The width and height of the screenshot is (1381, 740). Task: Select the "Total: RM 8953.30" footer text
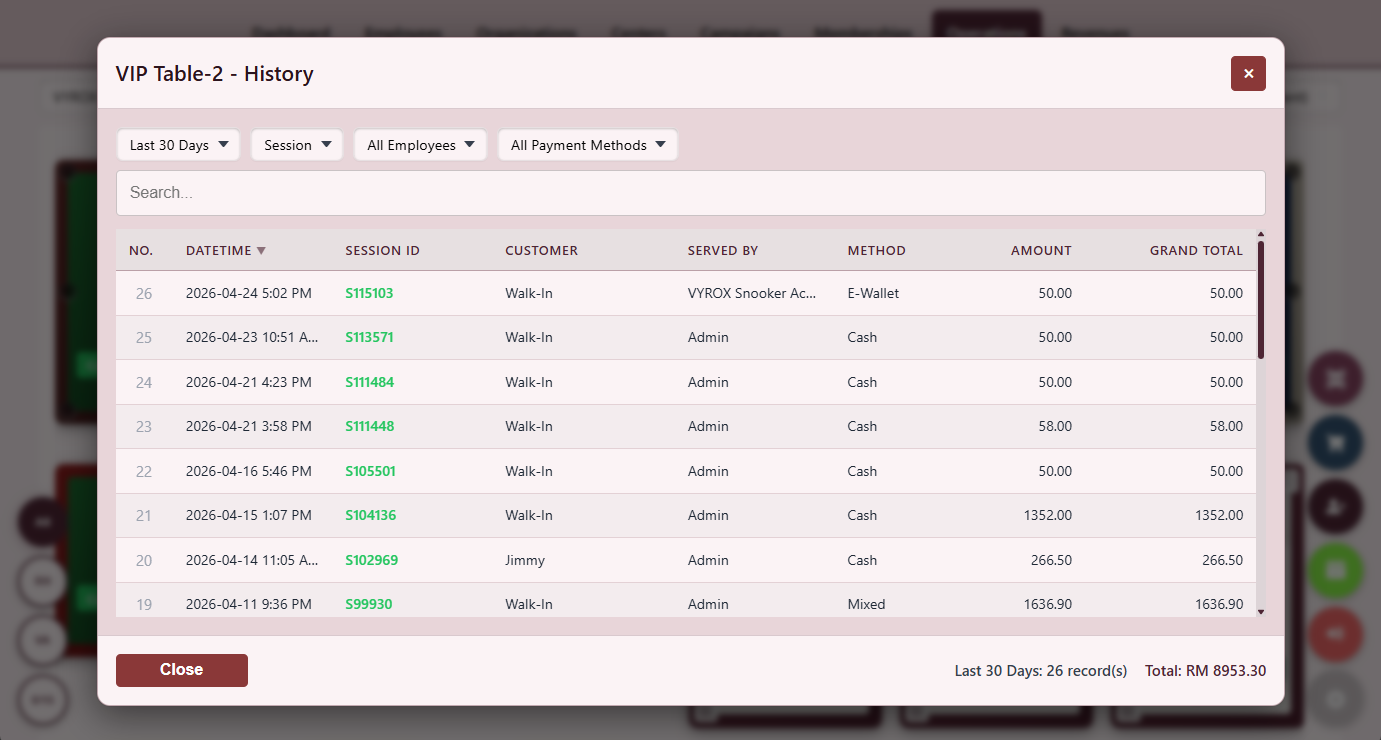click(1206, 671)
